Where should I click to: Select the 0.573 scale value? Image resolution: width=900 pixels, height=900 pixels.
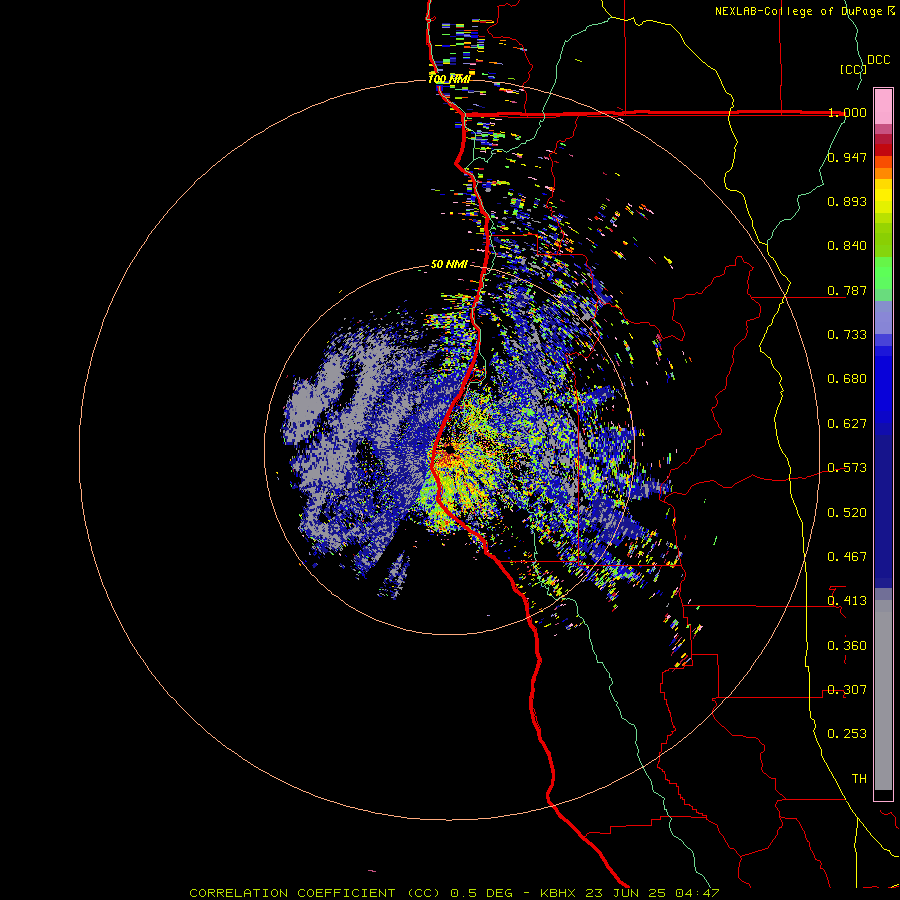coord(847,468)
